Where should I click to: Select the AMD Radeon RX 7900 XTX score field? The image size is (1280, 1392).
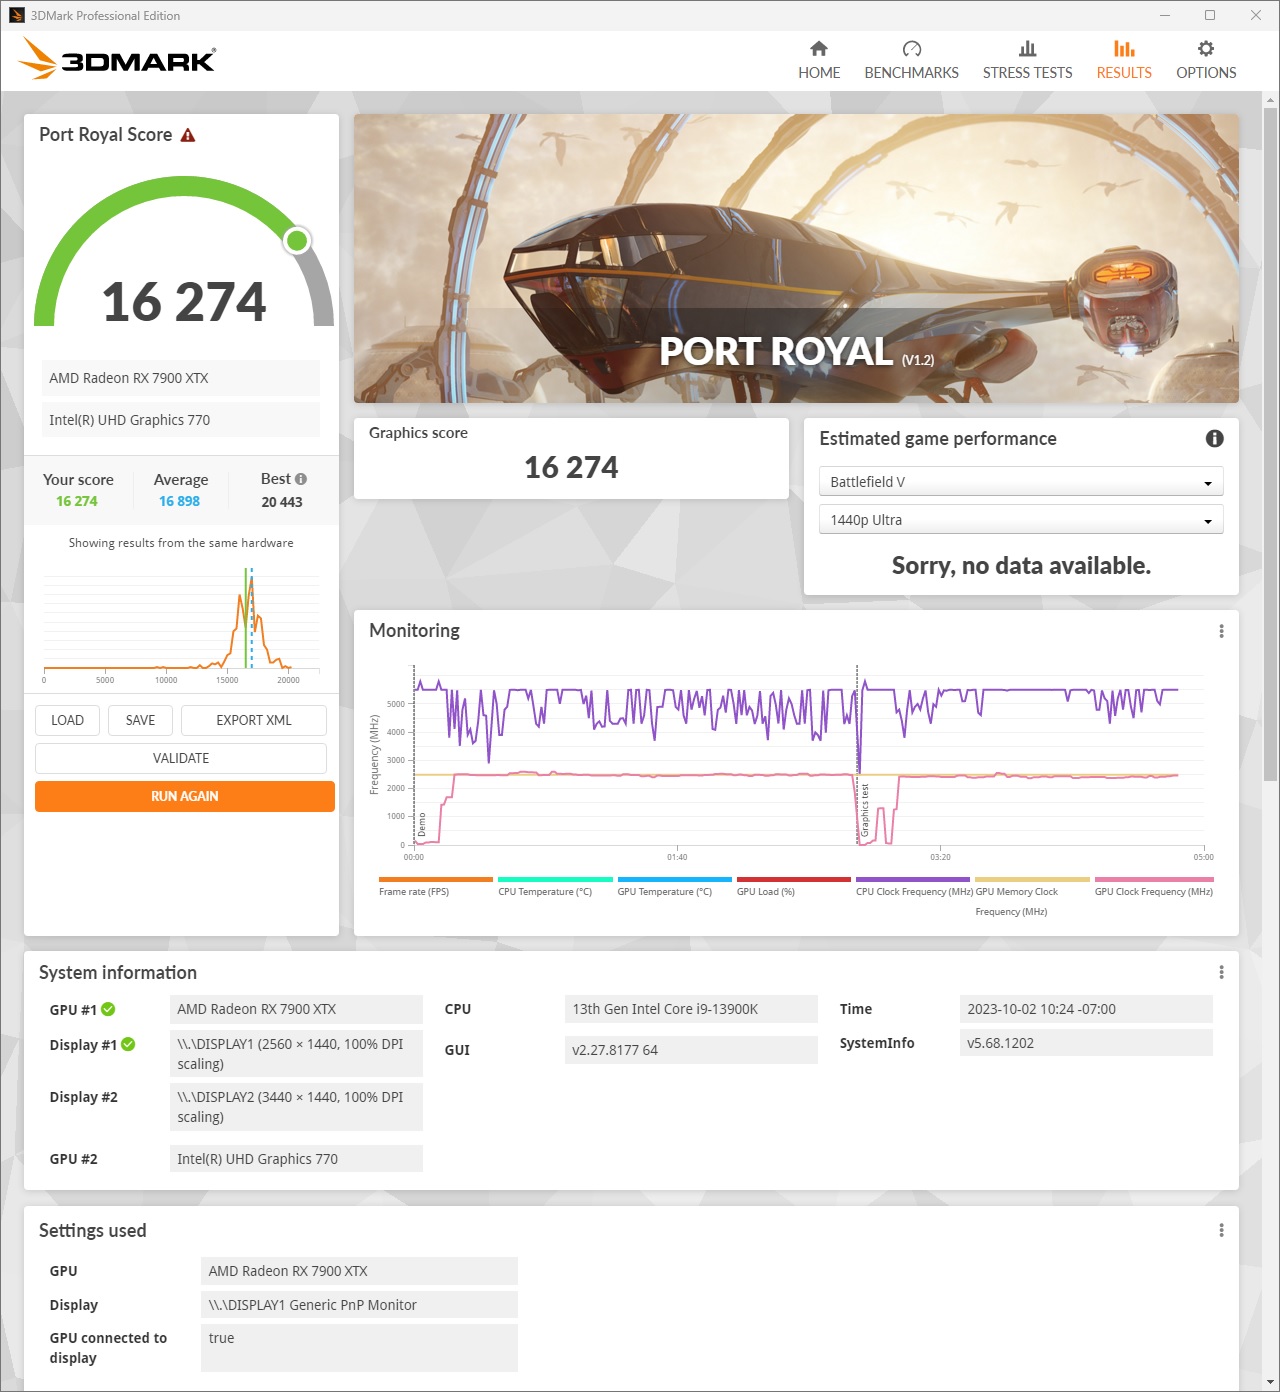[x=181, y=378]
